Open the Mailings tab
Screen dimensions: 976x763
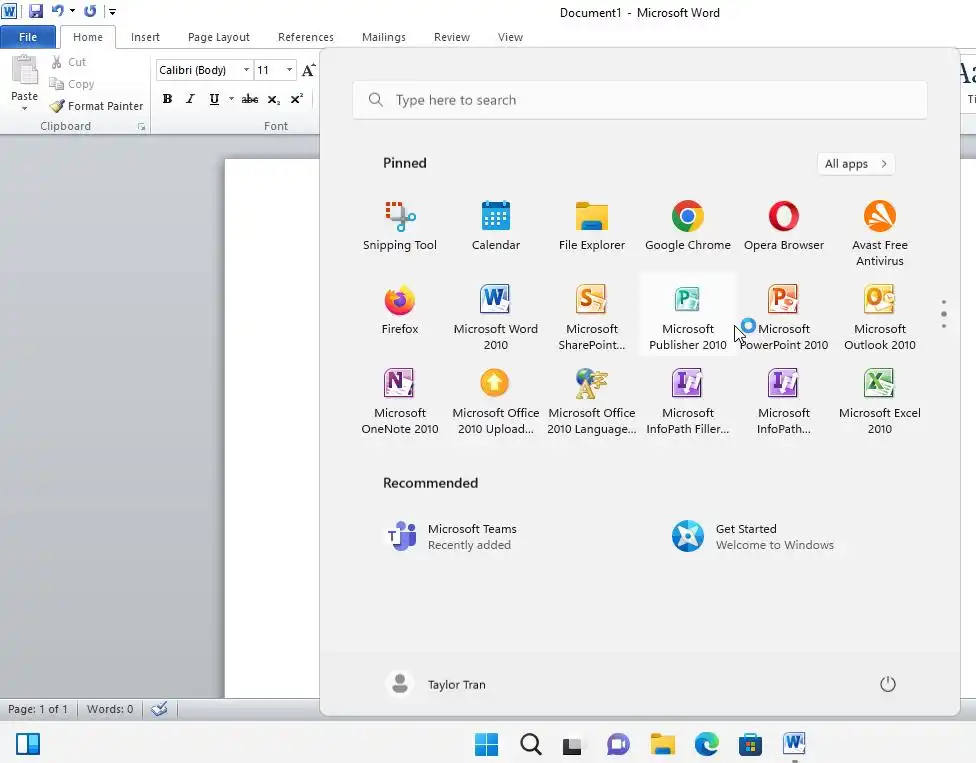[x=383, y=37]
